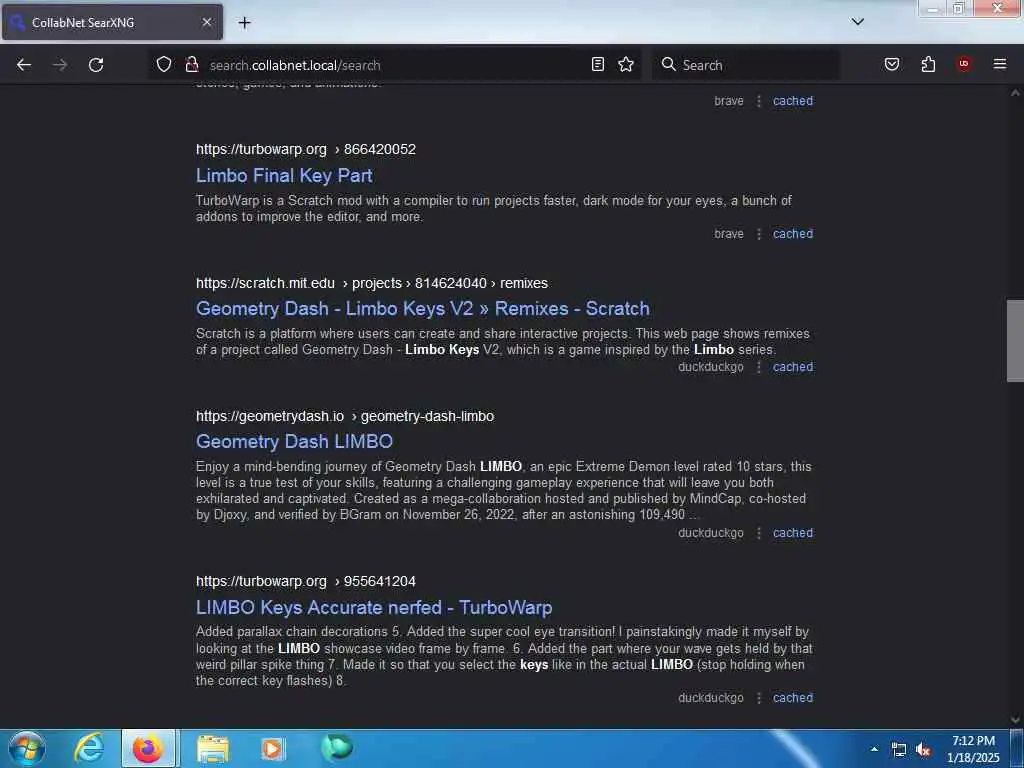Open the Windows Start menu
1024x768 pixels.
[x=26, y=748]
